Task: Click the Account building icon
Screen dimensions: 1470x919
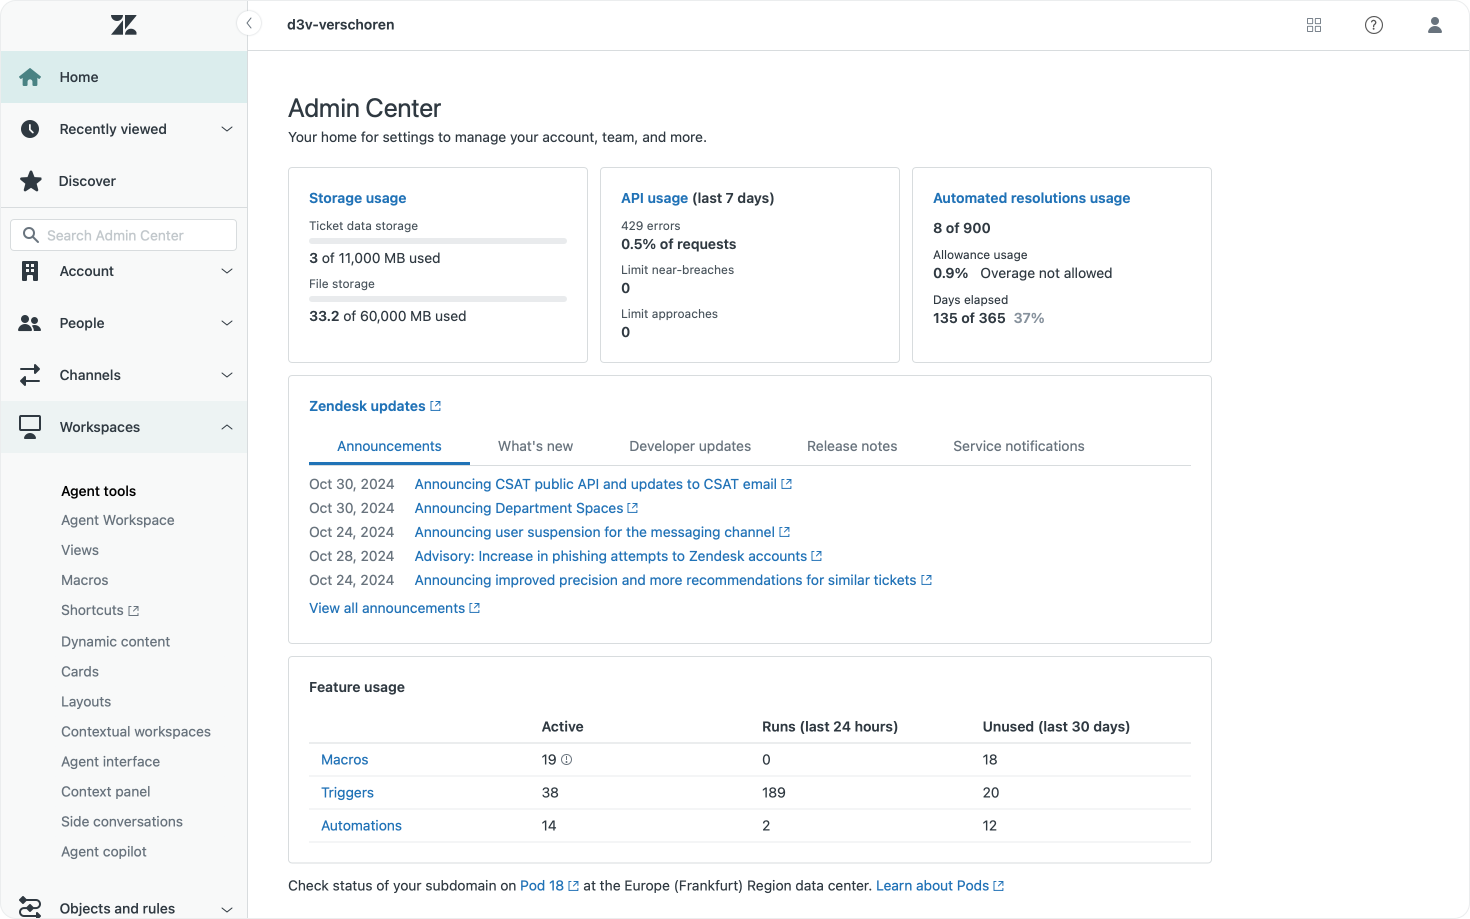Action: (x=30, y=271)
